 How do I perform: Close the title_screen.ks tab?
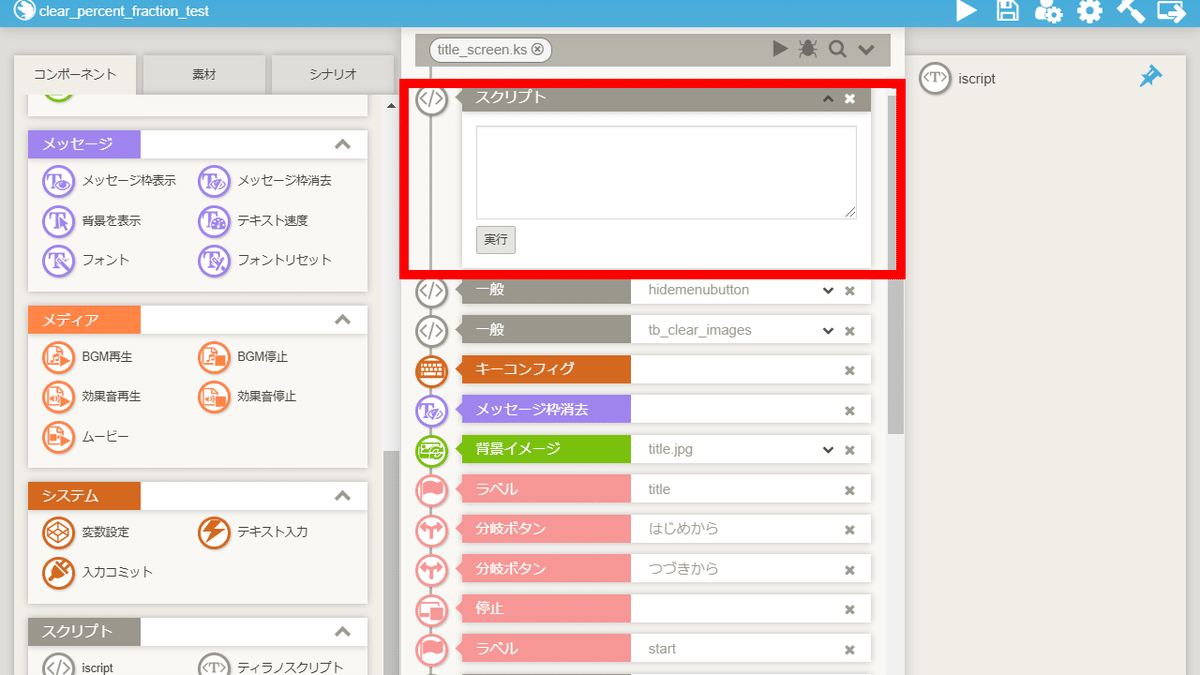[x=538, y=49]
